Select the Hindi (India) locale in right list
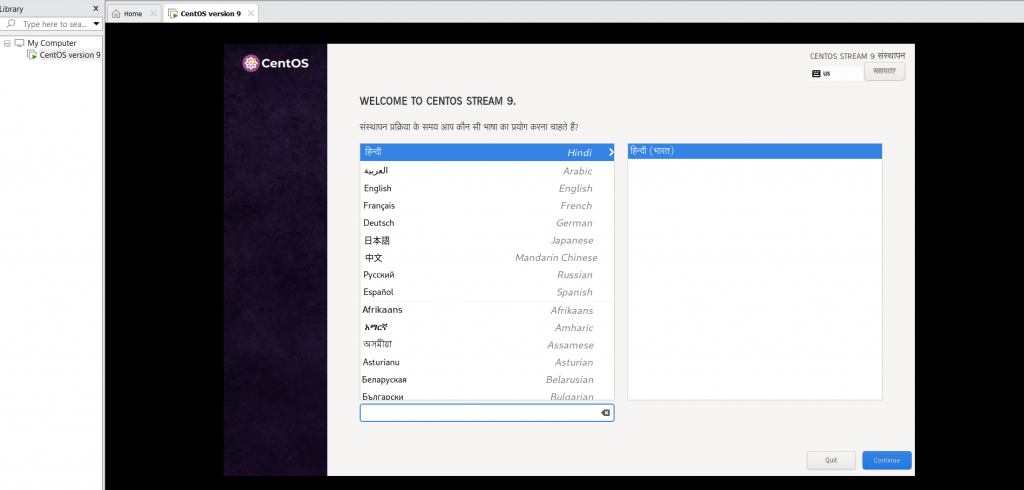 coord(754,151)
